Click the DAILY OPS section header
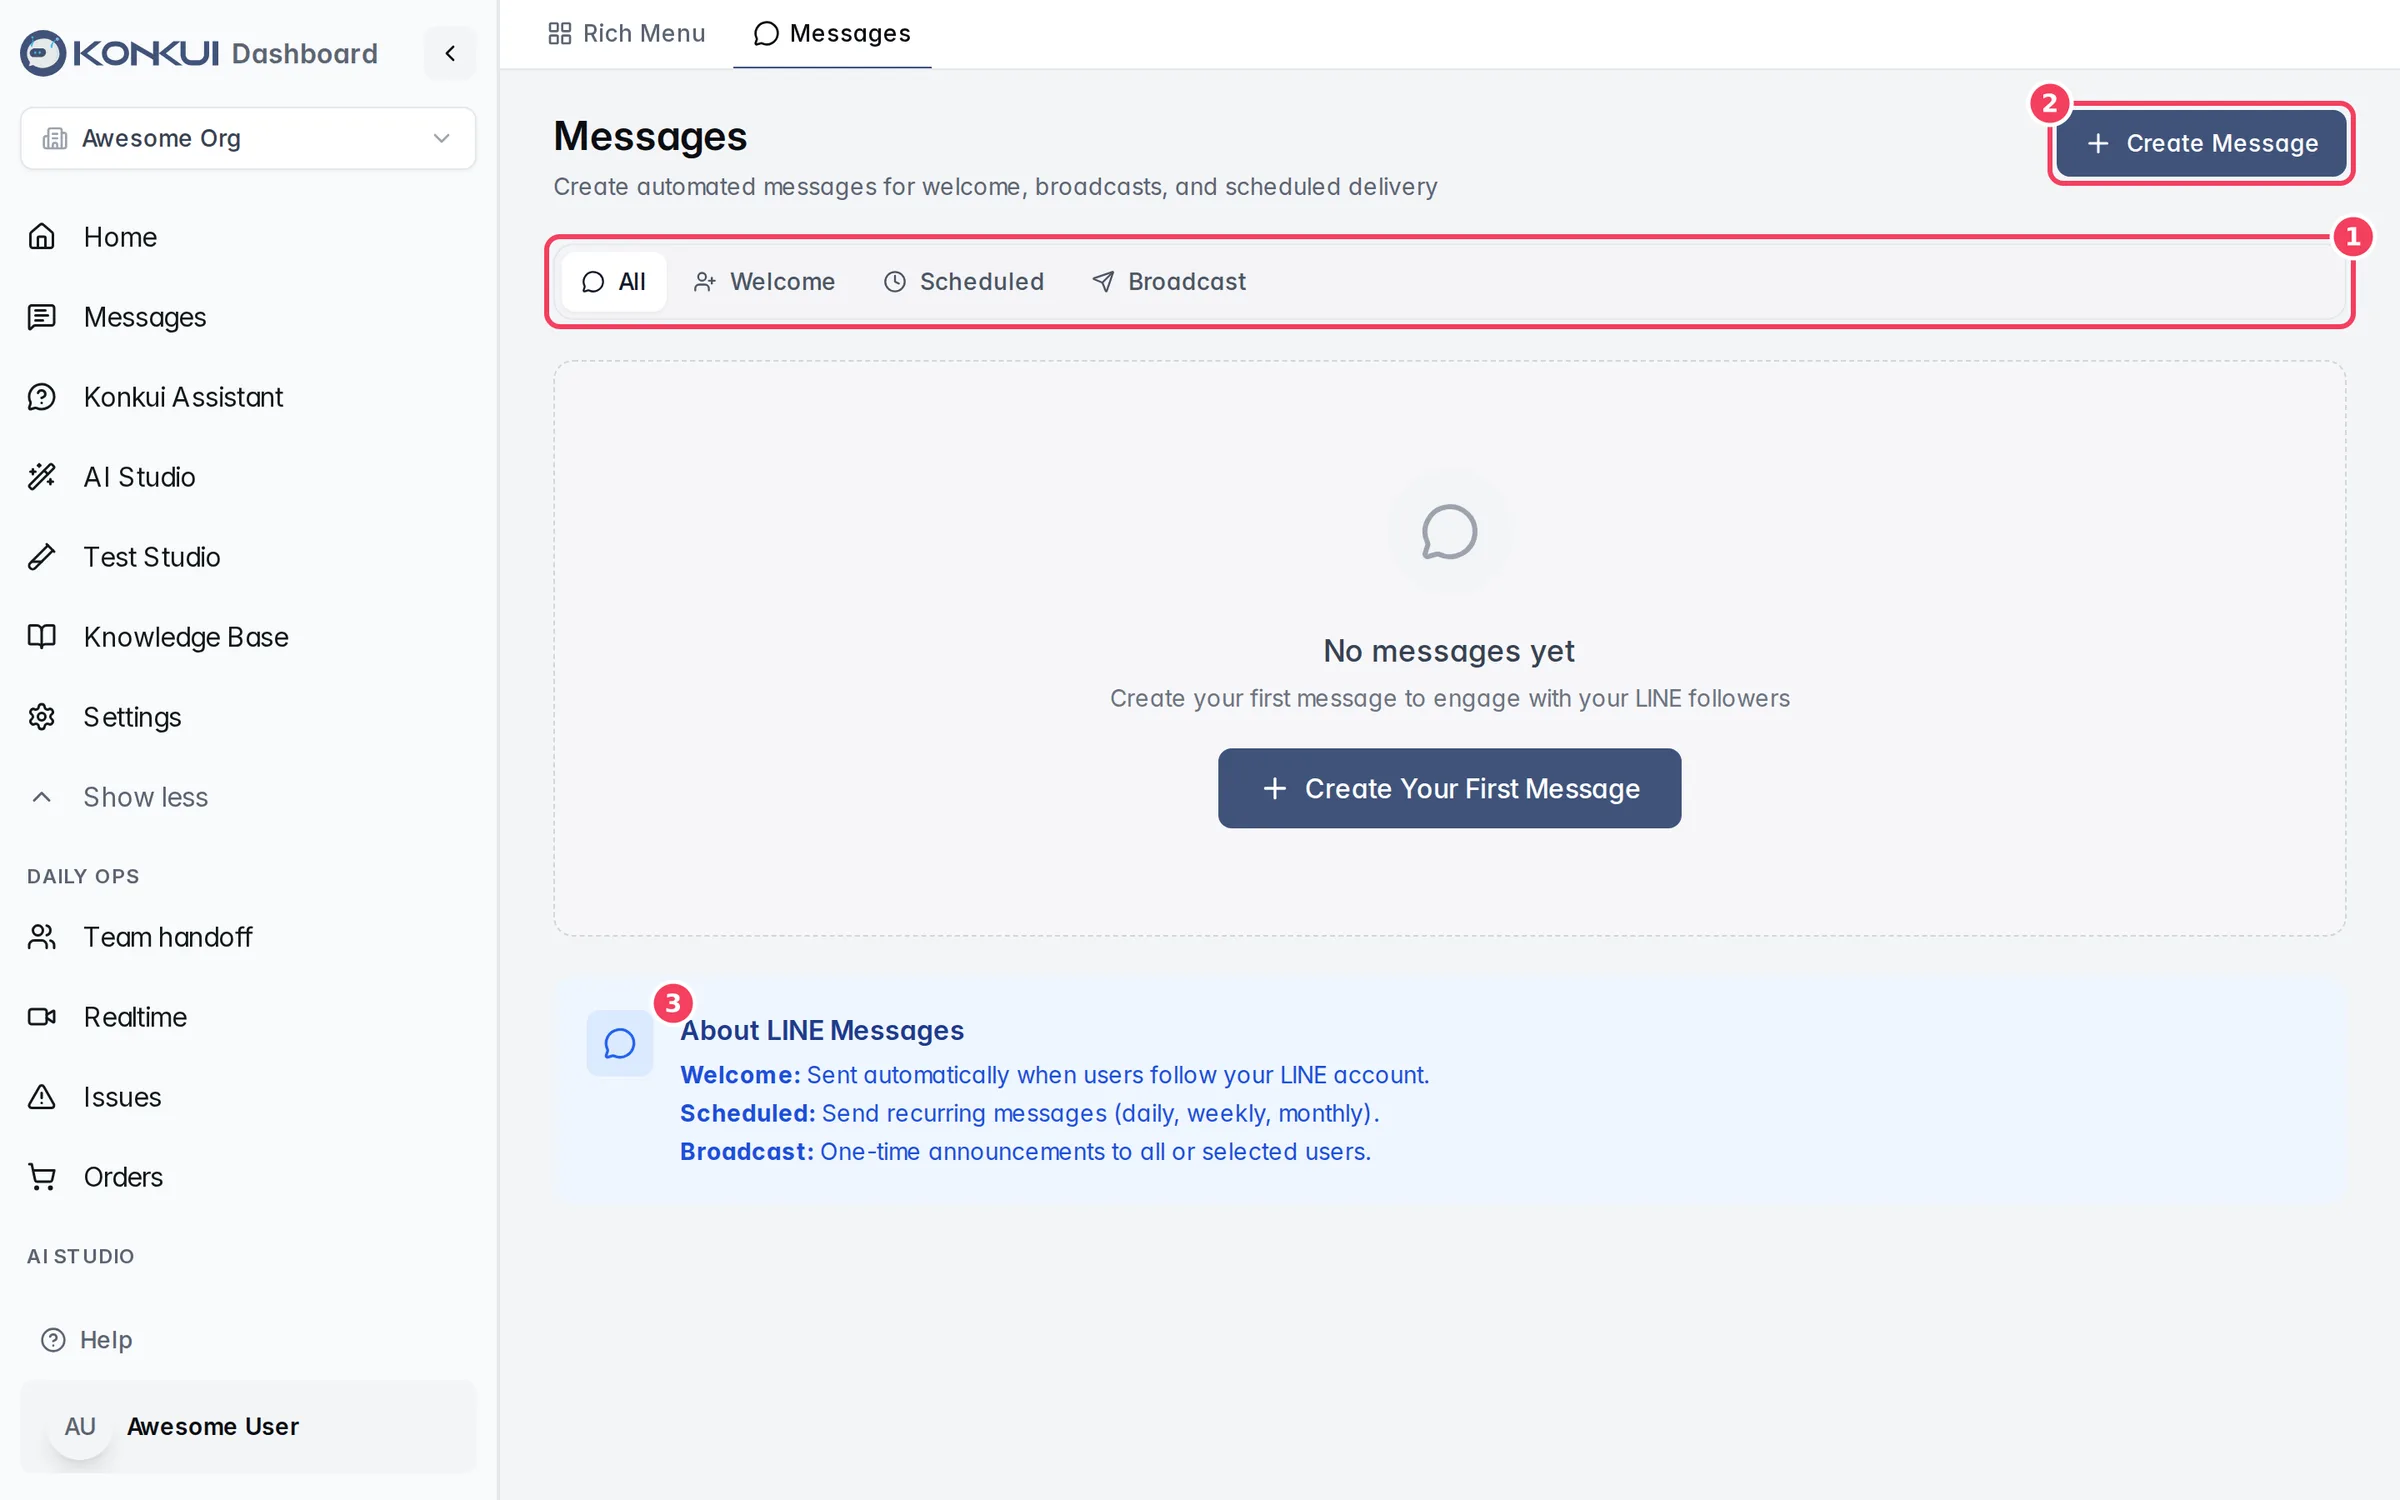 point(83,877)
